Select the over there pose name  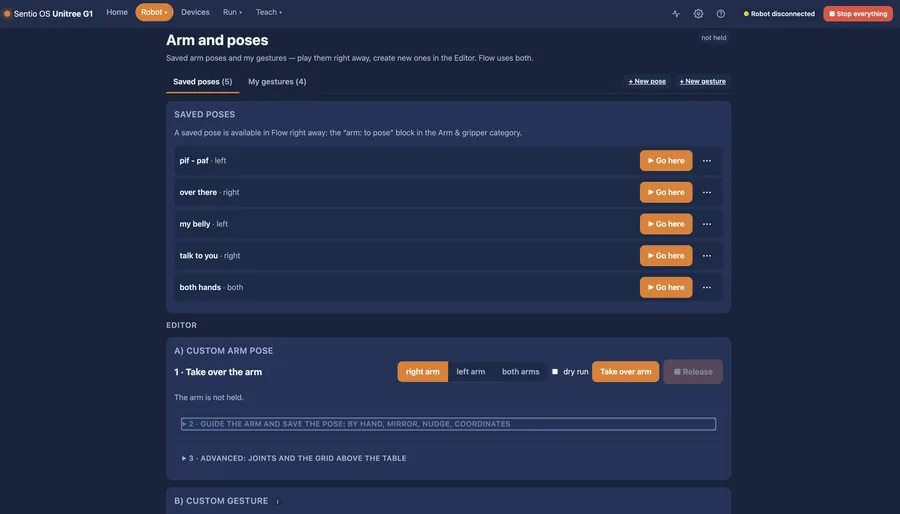coord(198,192)
